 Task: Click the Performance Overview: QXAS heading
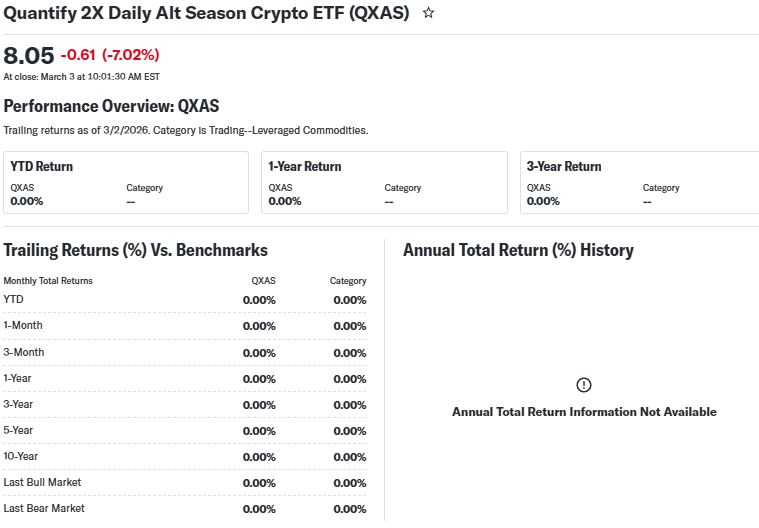pyautogui.click(x=111, y=106)
